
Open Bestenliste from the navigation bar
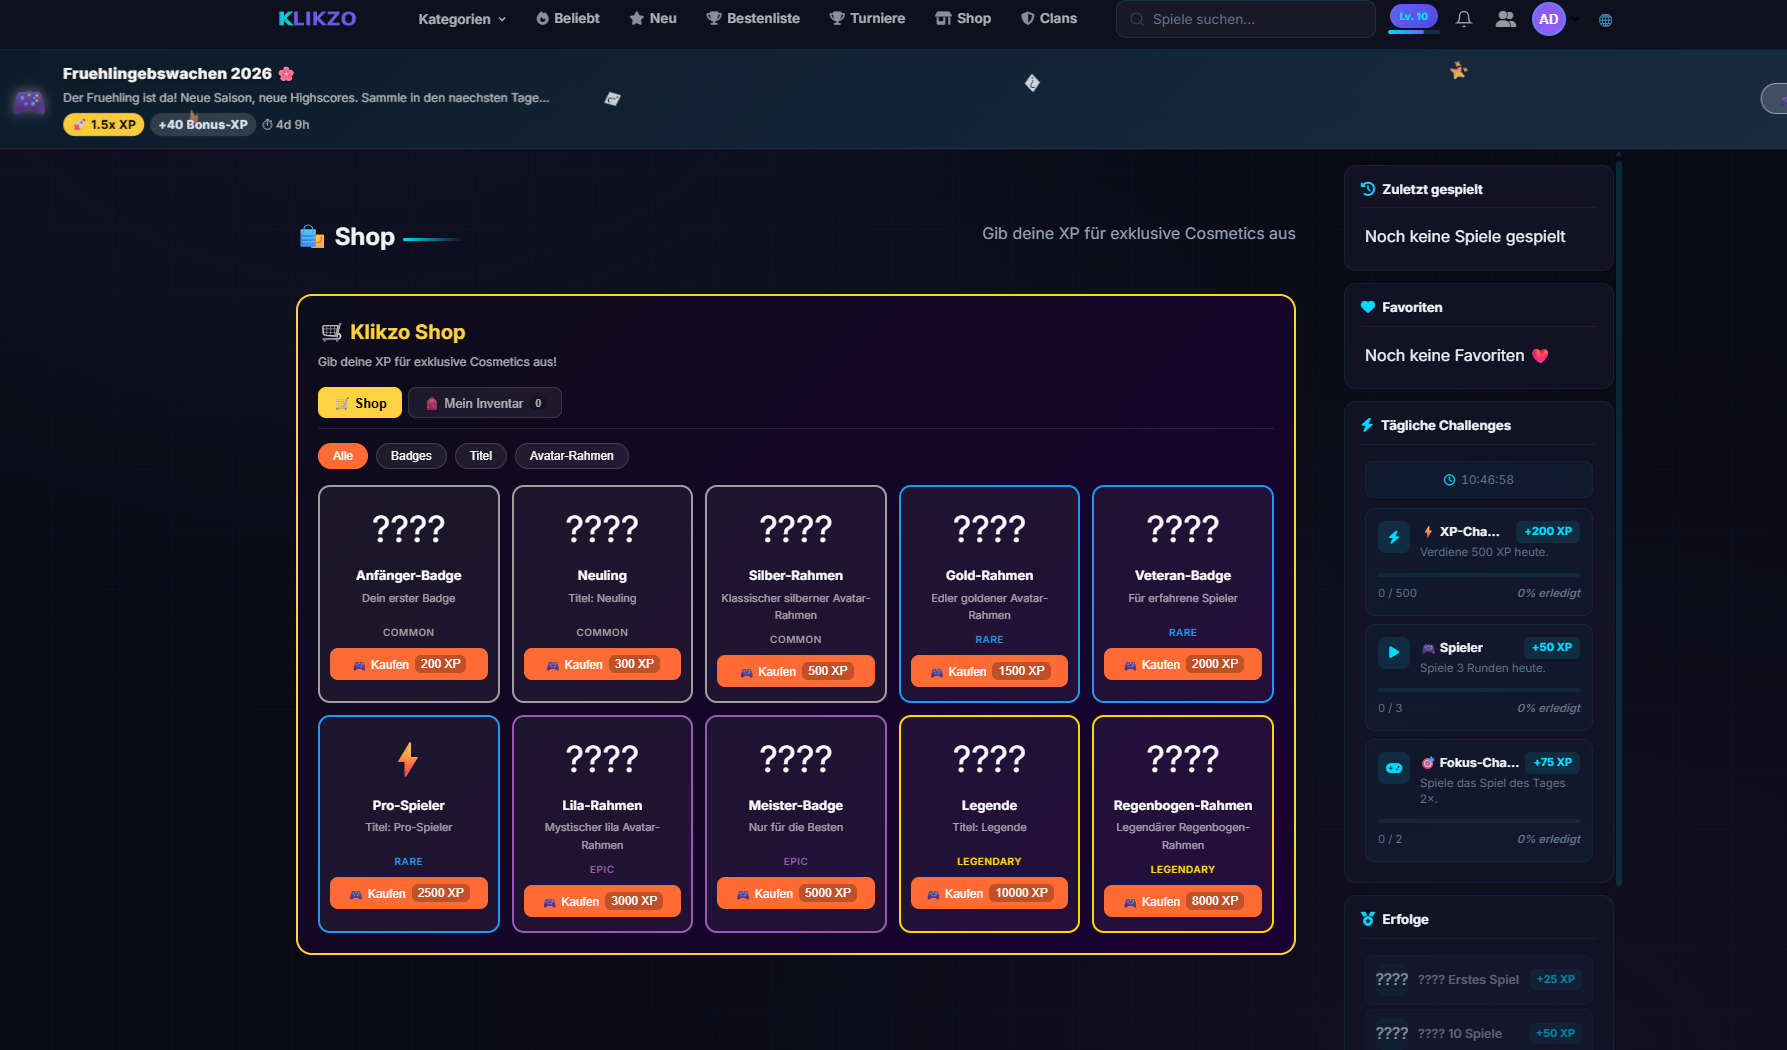753,18
